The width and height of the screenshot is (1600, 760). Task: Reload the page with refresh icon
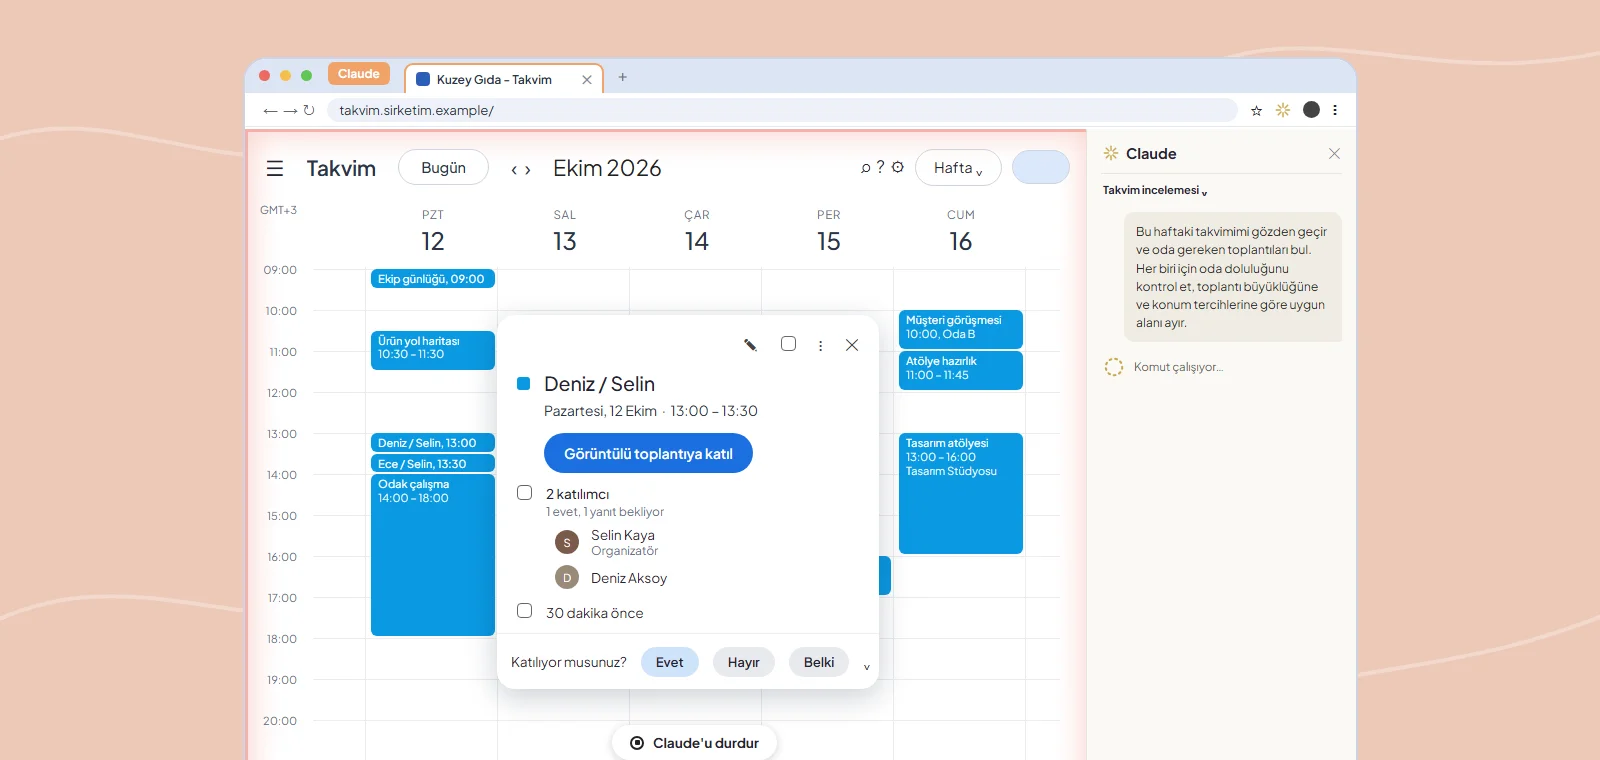pos(309,110)
